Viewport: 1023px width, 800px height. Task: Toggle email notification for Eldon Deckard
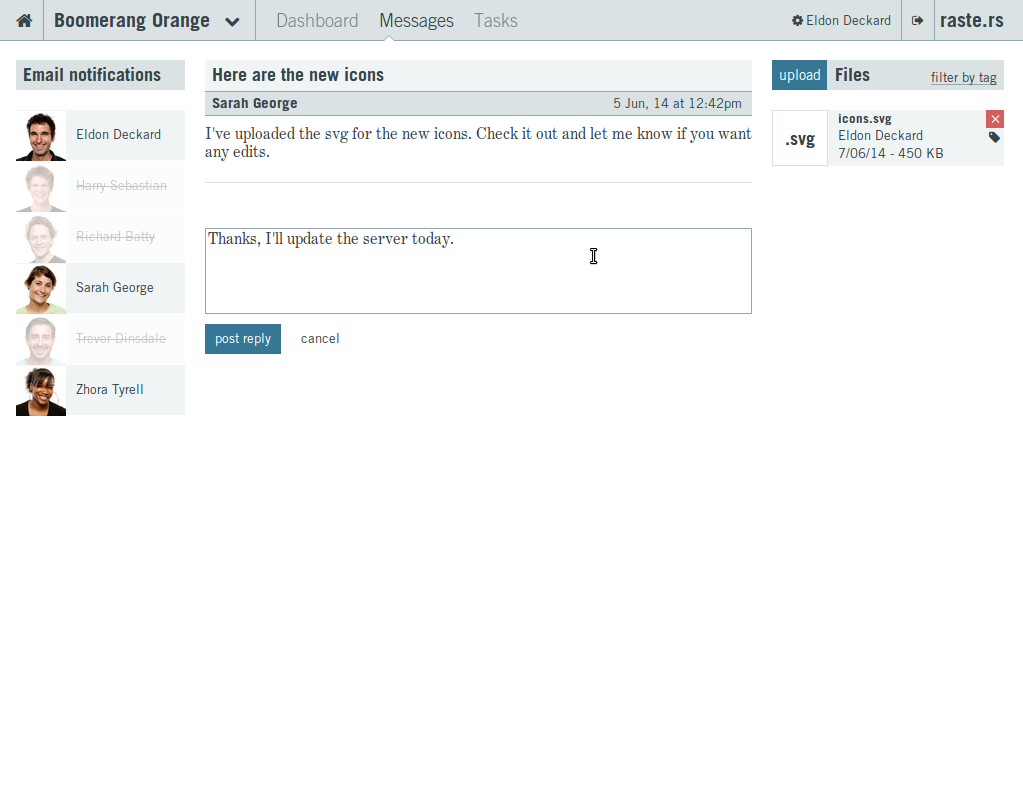(x=118, y=135)
